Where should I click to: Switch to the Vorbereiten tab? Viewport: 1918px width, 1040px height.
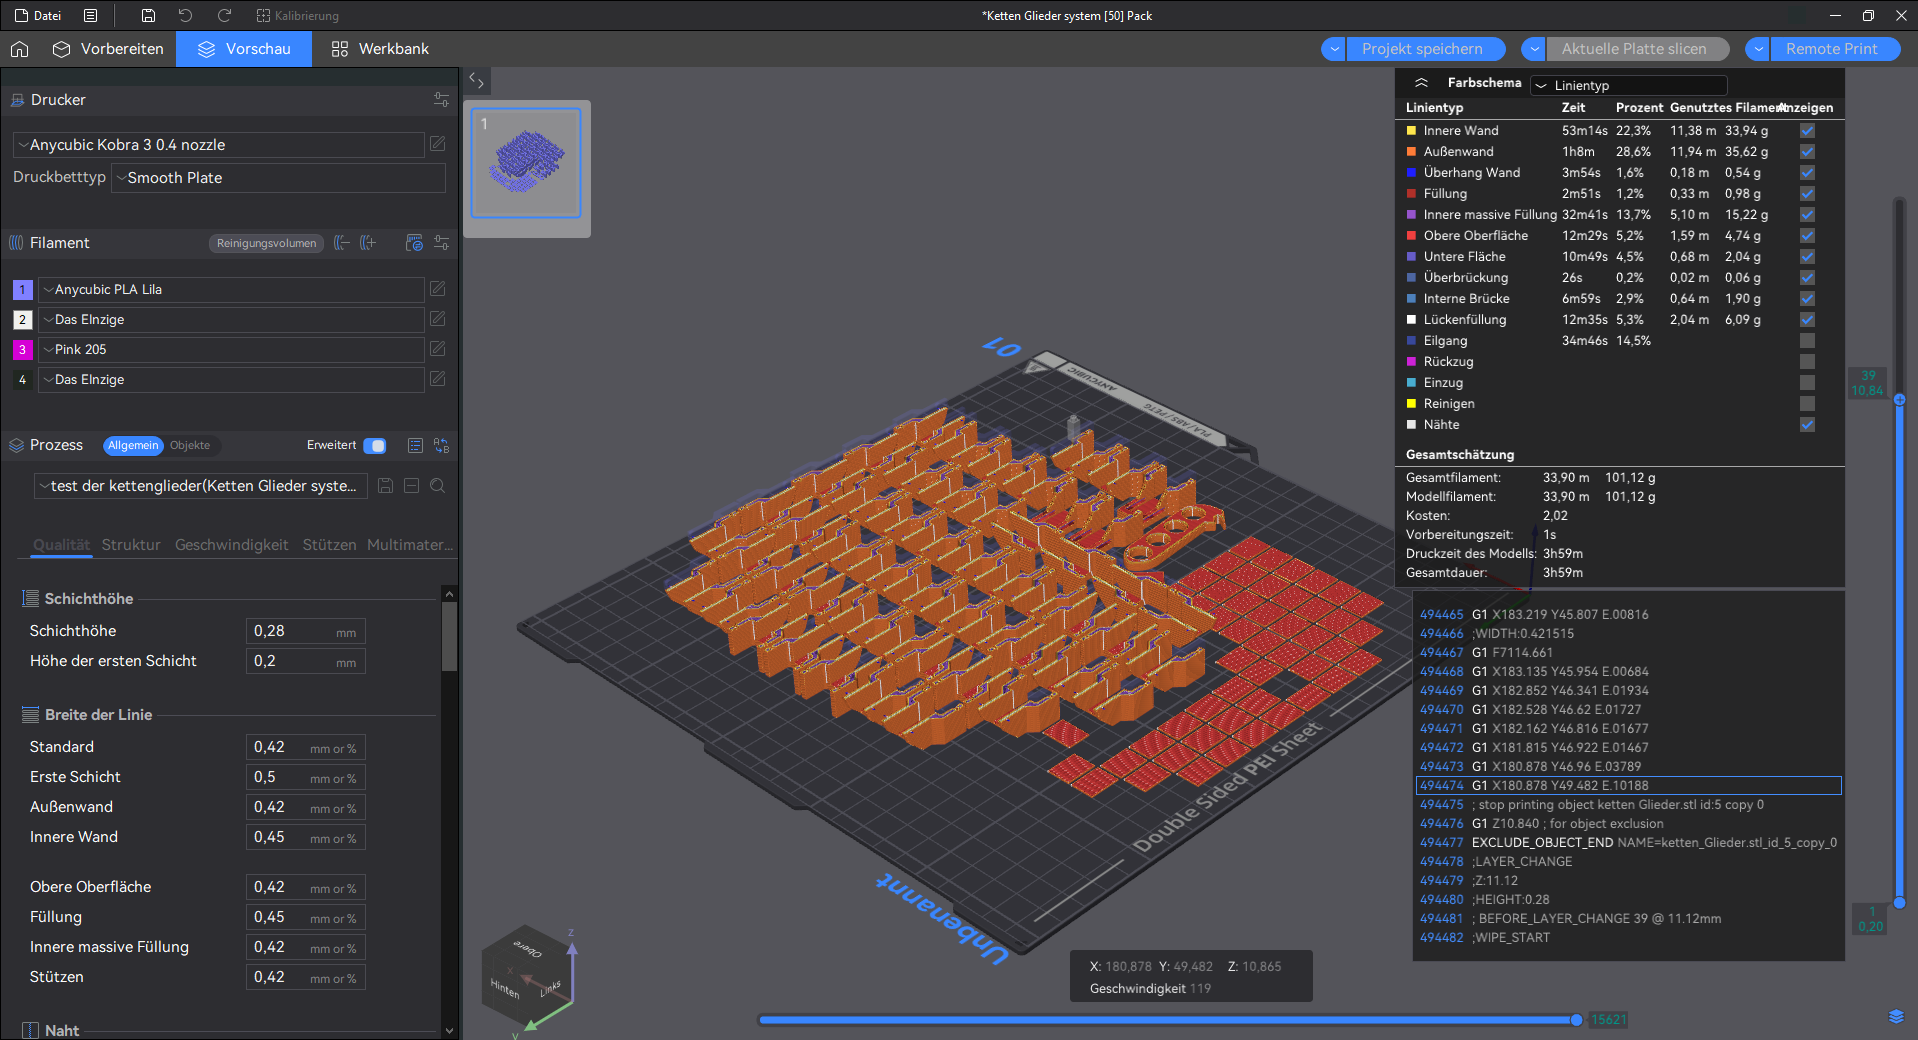point(108,49)
